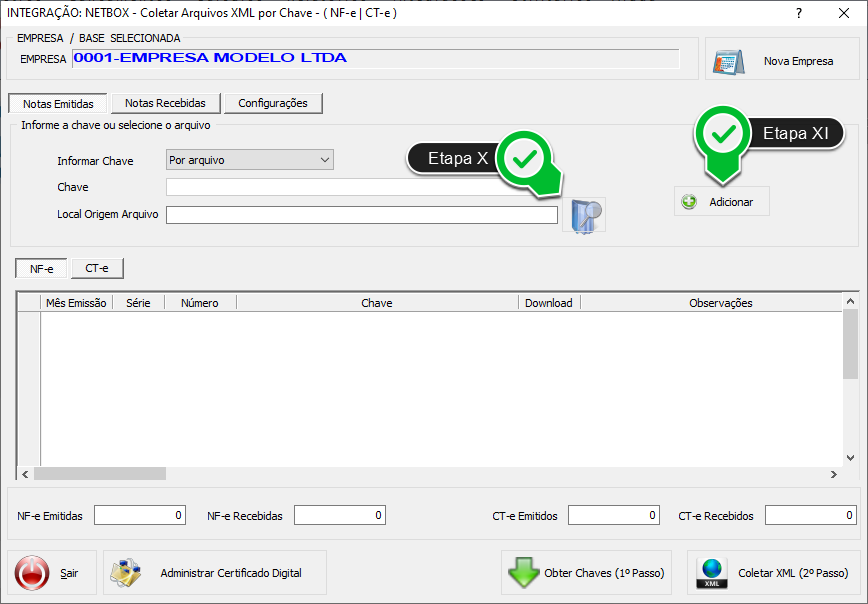Screen dimensions: 868x604
Task: Click the red power Sair icon
Action: pos(32,572)
